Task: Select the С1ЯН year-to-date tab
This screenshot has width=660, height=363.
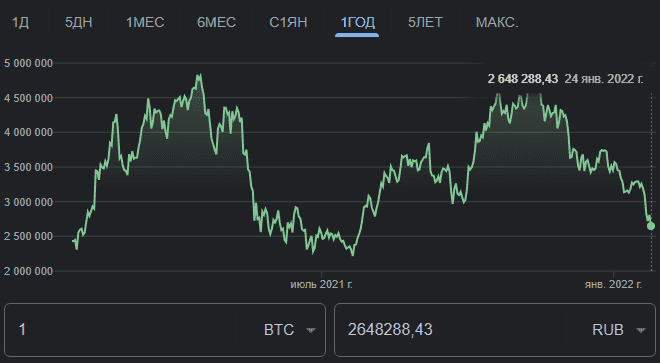Action: [288, 22]
